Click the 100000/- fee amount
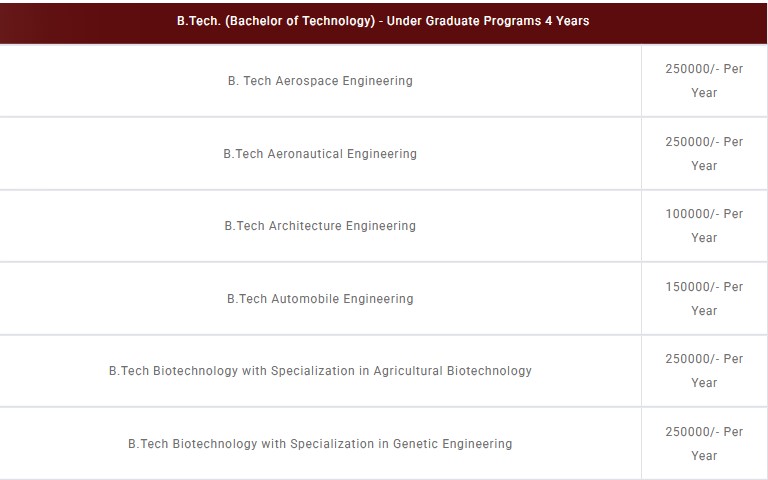The height and width of the screenshot is (480, 768). 692,214
